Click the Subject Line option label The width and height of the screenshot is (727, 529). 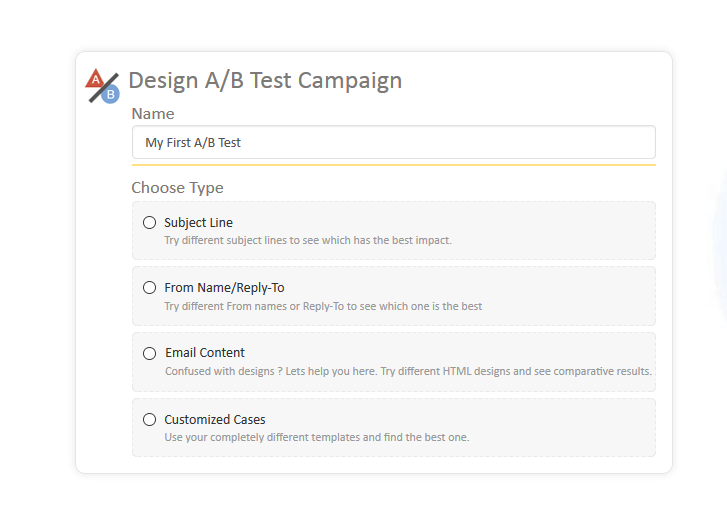coord(198,222)
